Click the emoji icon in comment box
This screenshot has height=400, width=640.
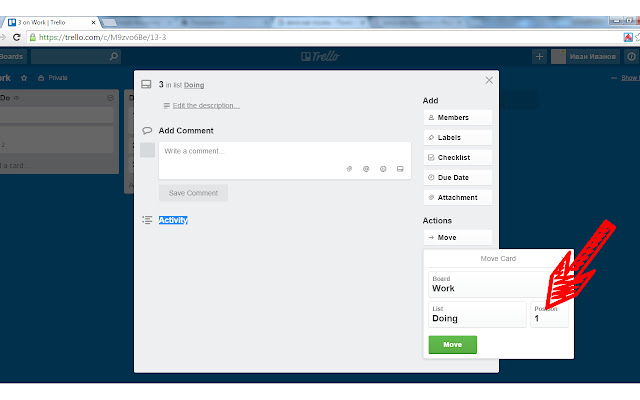pyautogui.click(x=383, y=169)
